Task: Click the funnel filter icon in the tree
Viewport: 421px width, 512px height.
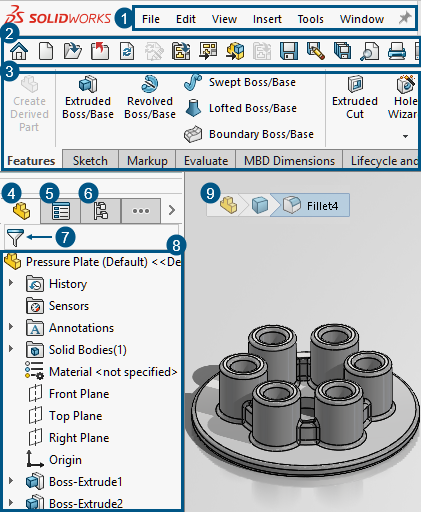Action: coord(15,238)
